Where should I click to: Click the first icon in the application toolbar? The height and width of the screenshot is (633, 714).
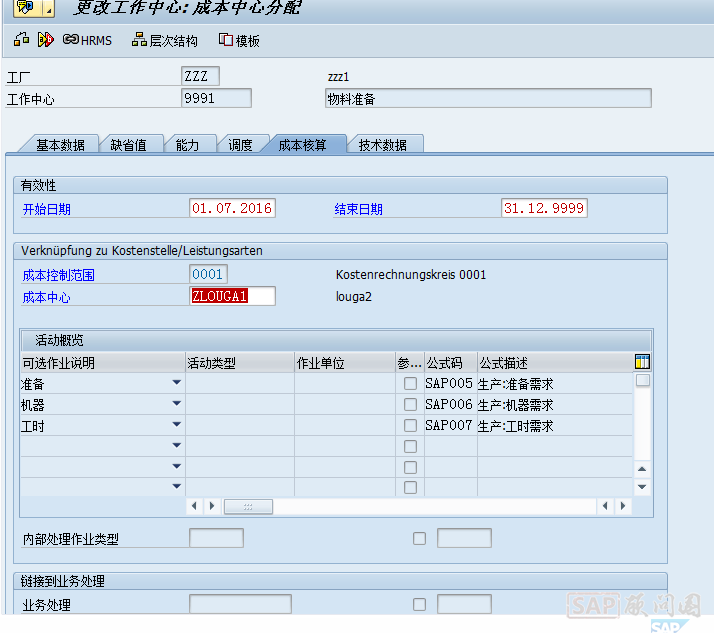[x=21, y=40]
